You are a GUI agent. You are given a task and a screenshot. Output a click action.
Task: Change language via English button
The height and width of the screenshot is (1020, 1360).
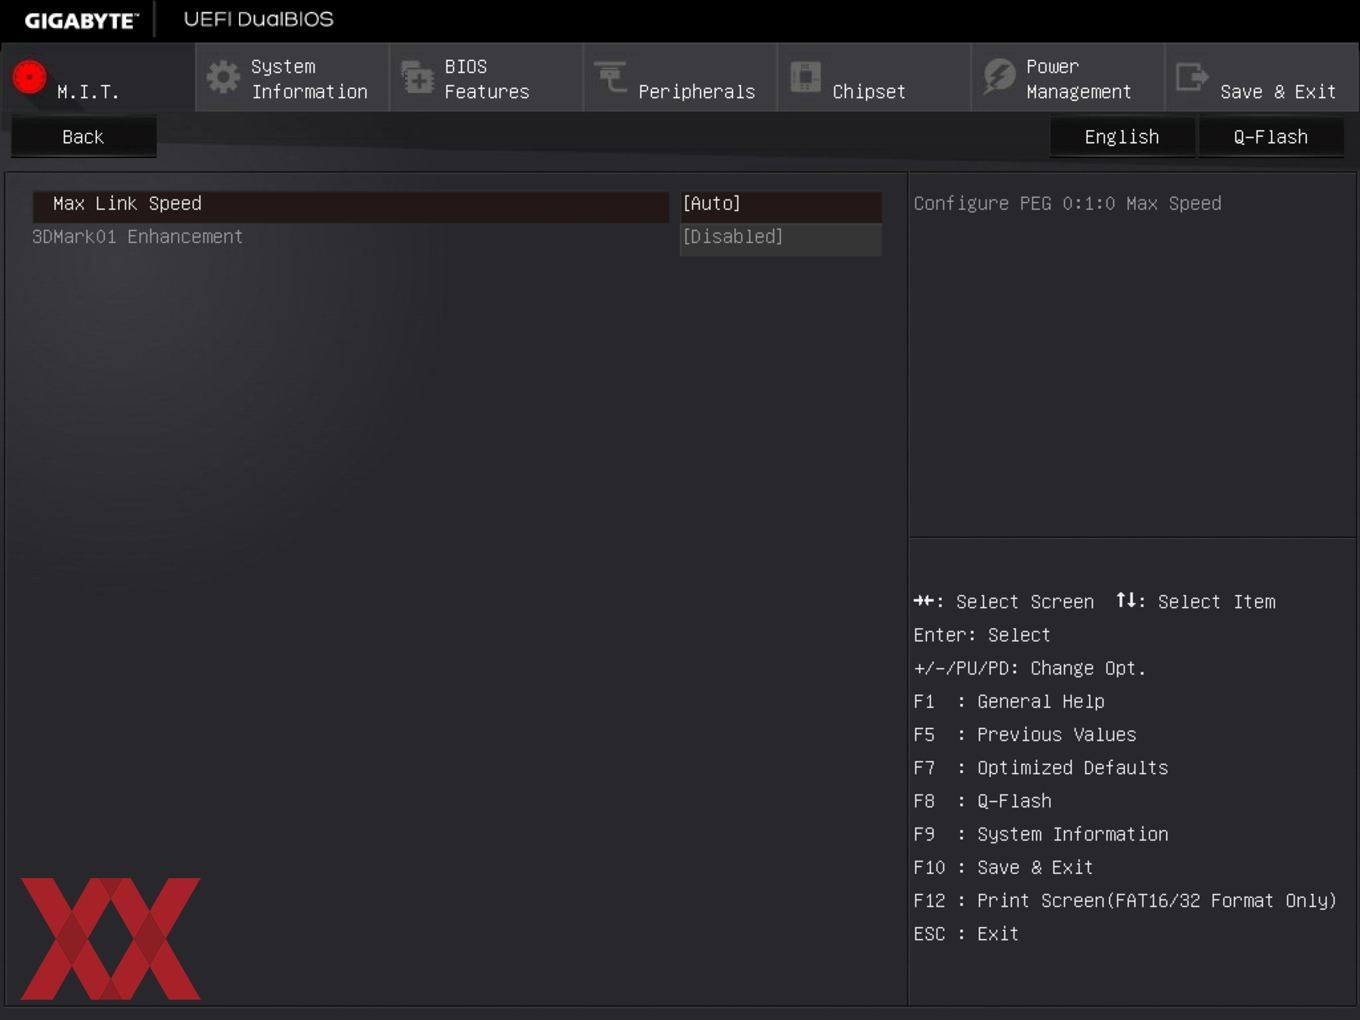[1122, 137]
